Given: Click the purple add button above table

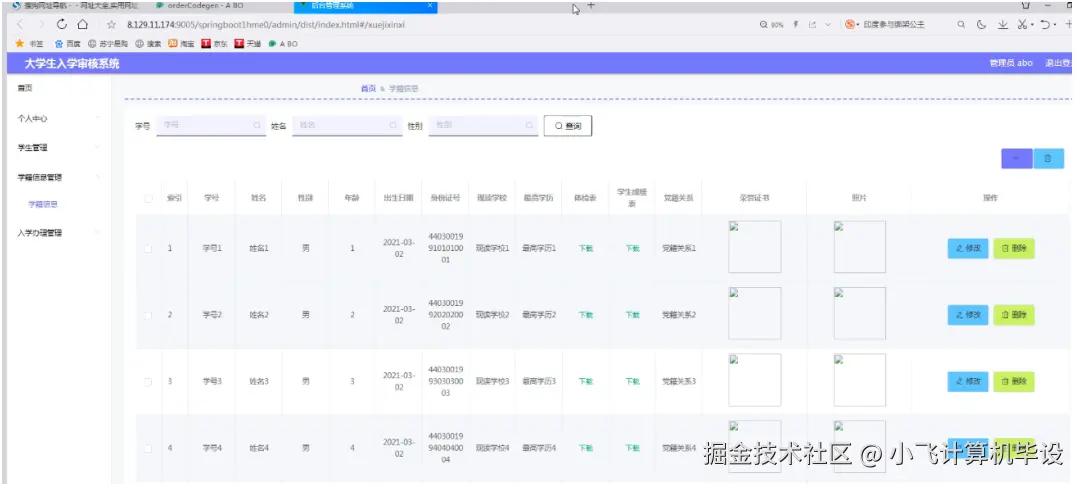Looking at the screenshot, I should coord(1017,158).
